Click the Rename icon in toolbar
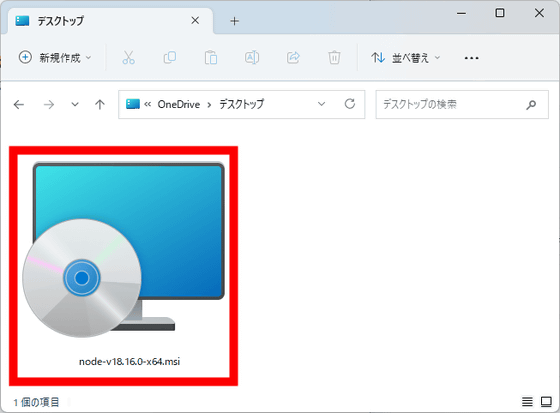Viewport: 560px width, 413px height. (252, 58)
